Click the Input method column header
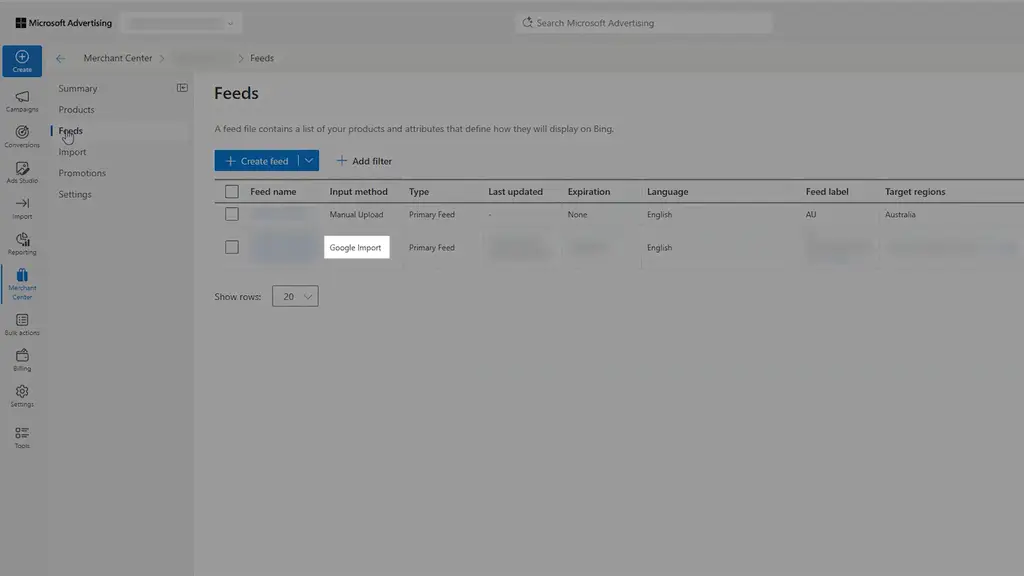Viewport: 1024px width, 576px height. point(359,191)
